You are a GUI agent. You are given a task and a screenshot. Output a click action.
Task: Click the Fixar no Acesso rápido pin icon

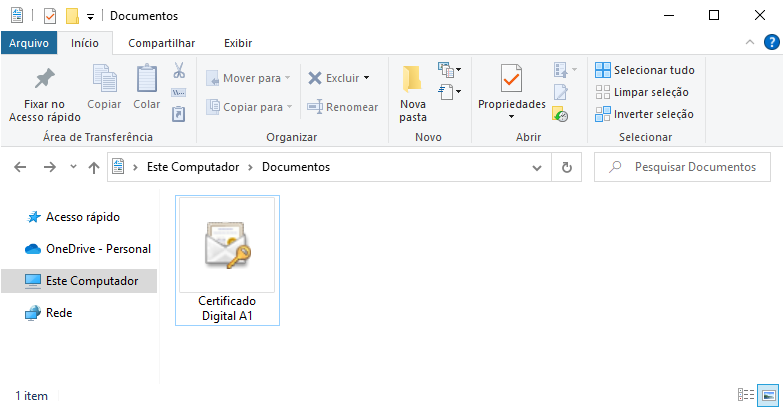click(x=44, y=78)
